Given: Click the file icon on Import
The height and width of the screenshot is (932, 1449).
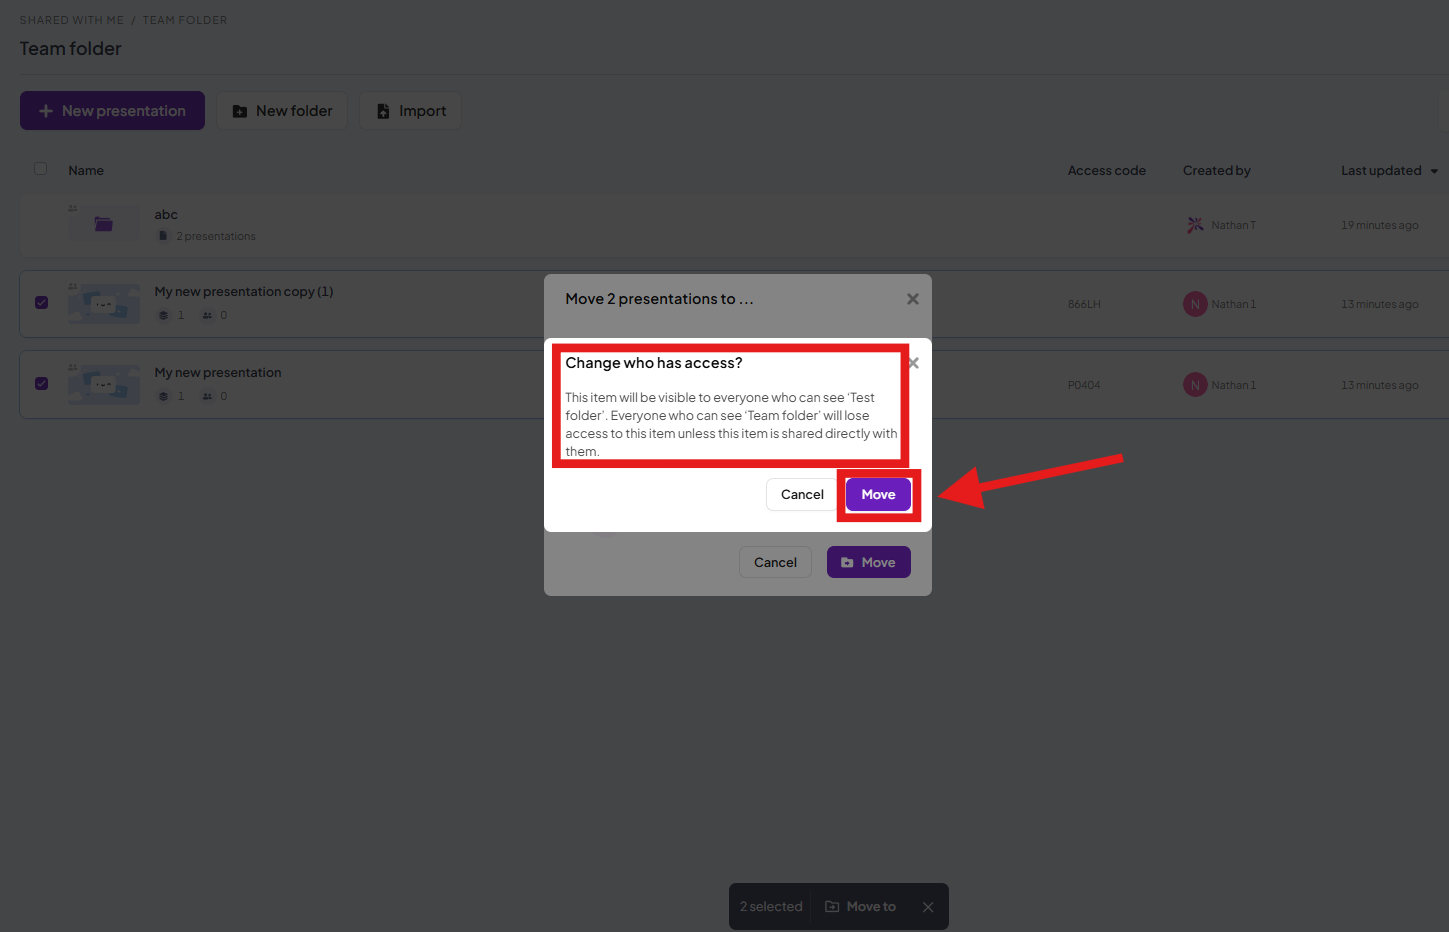Looking at the screenshot, I should click(383, 111).
